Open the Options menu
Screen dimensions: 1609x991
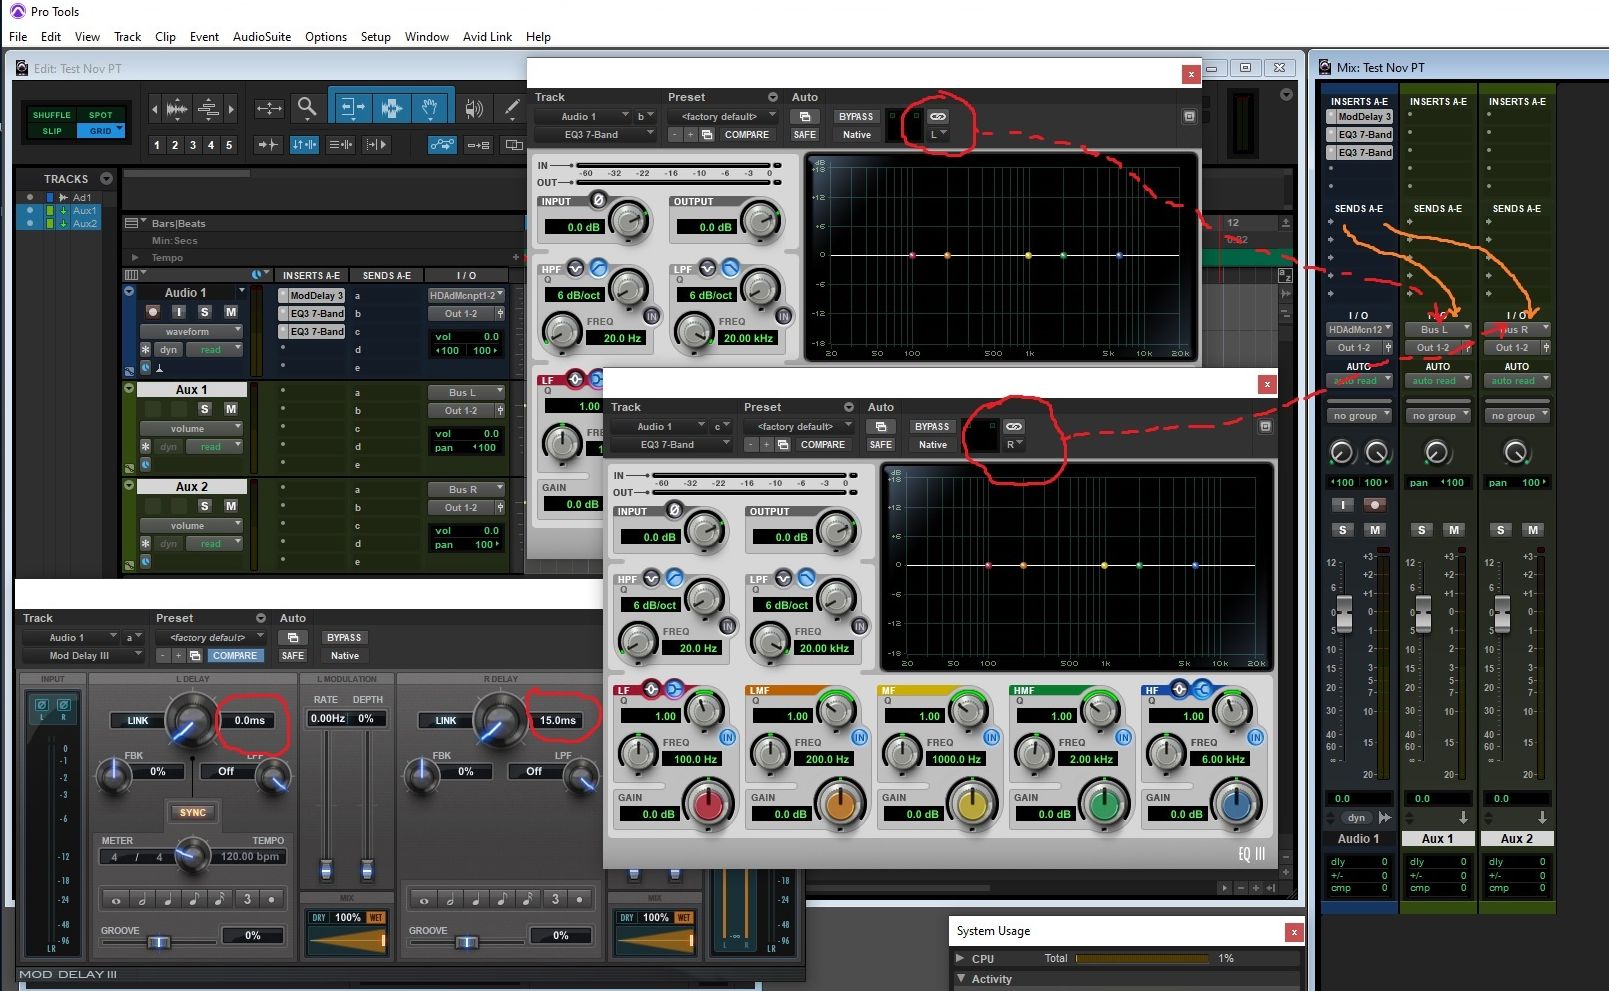[x=326, y=37]
